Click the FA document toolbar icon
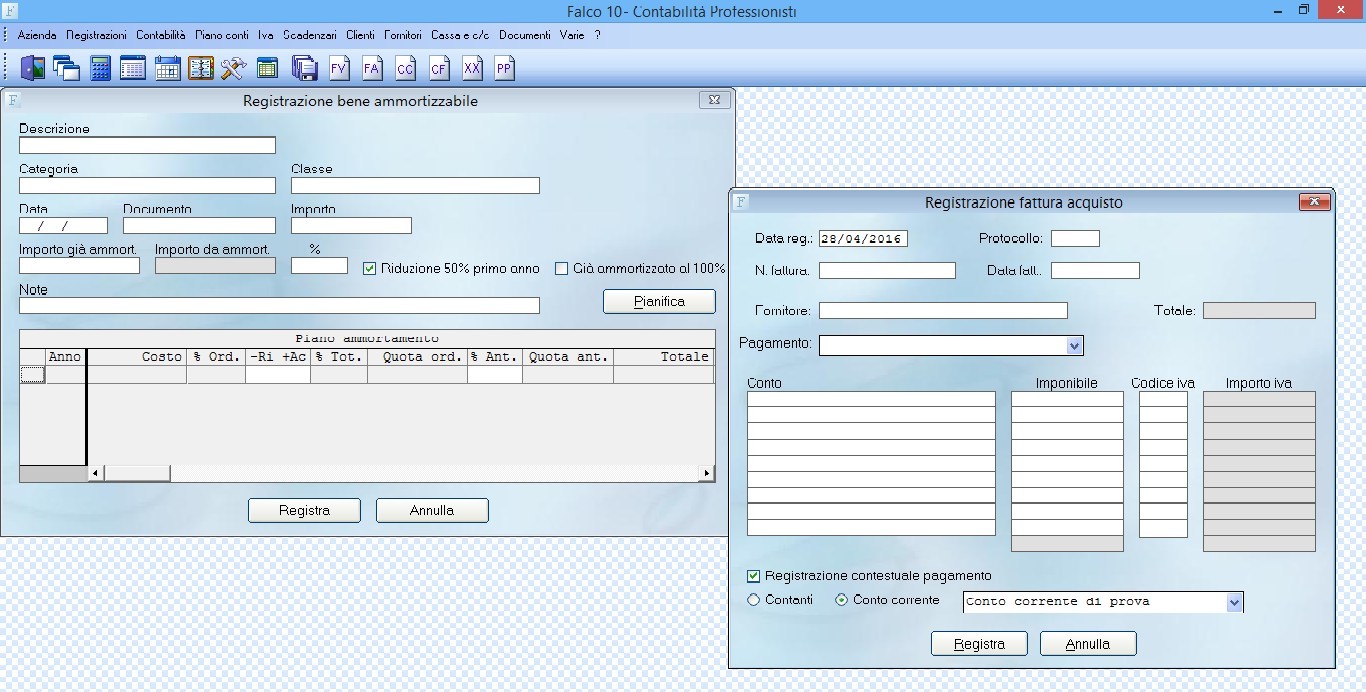Viewport: 1366px width, 692px height. (x=372, y=68)
